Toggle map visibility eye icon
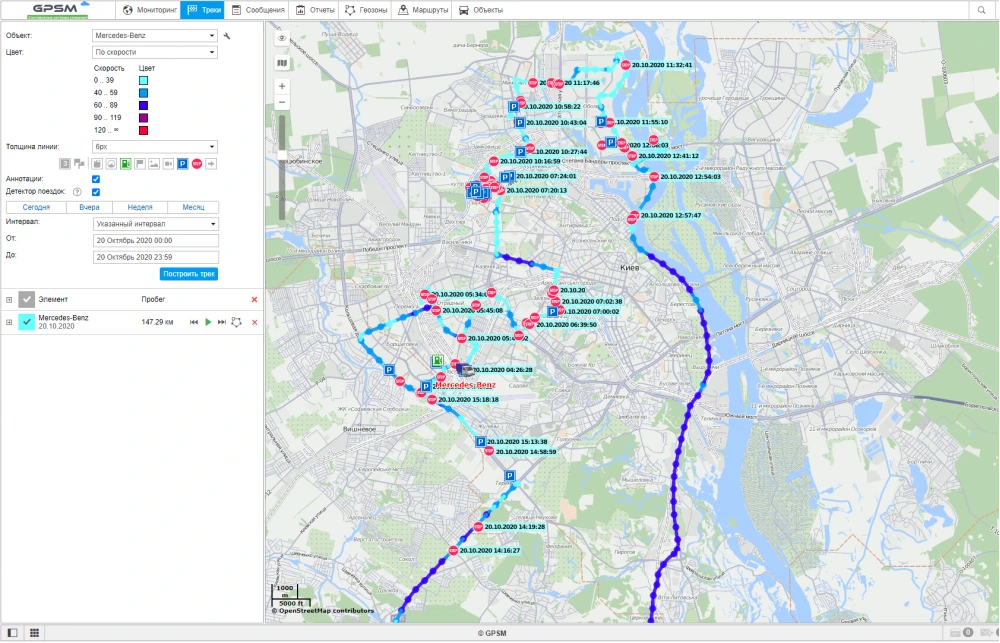Screen dimensions: 1000x643 (x=282, y=39)
